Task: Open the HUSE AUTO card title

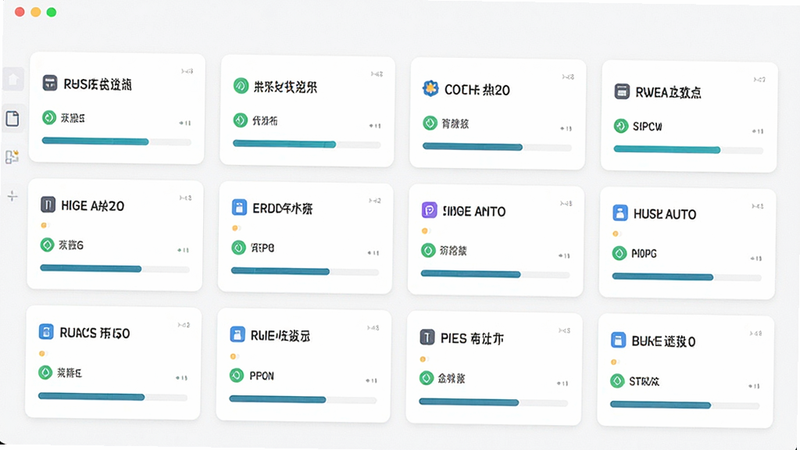Action: coord(665,214)
